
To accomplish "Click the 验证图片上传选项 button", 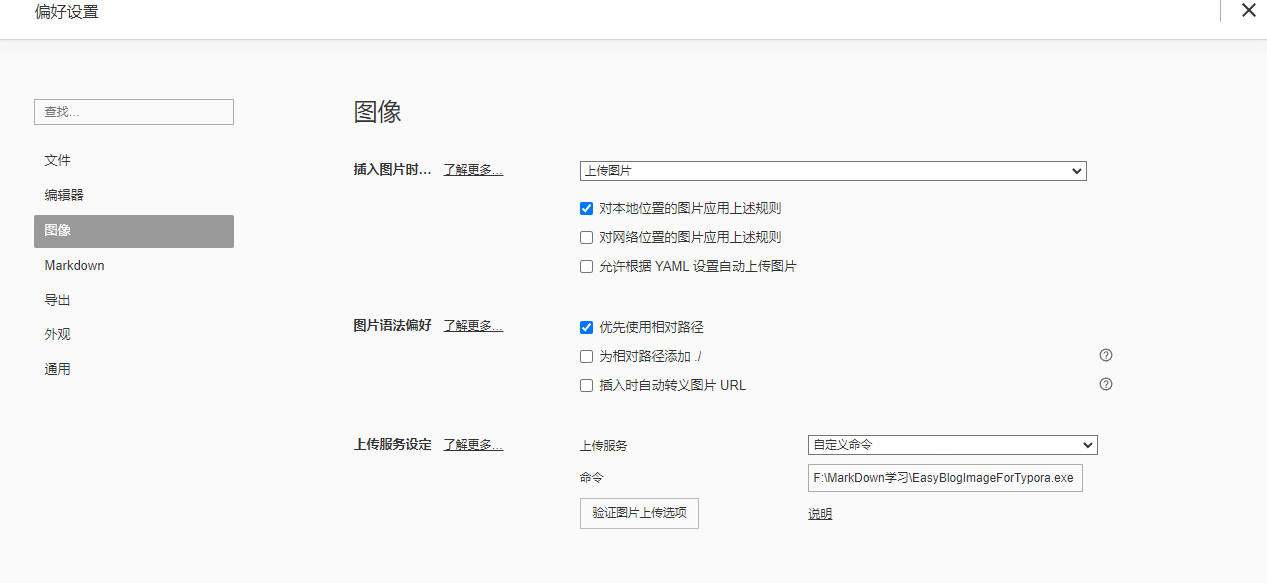I will coord(639,513).
